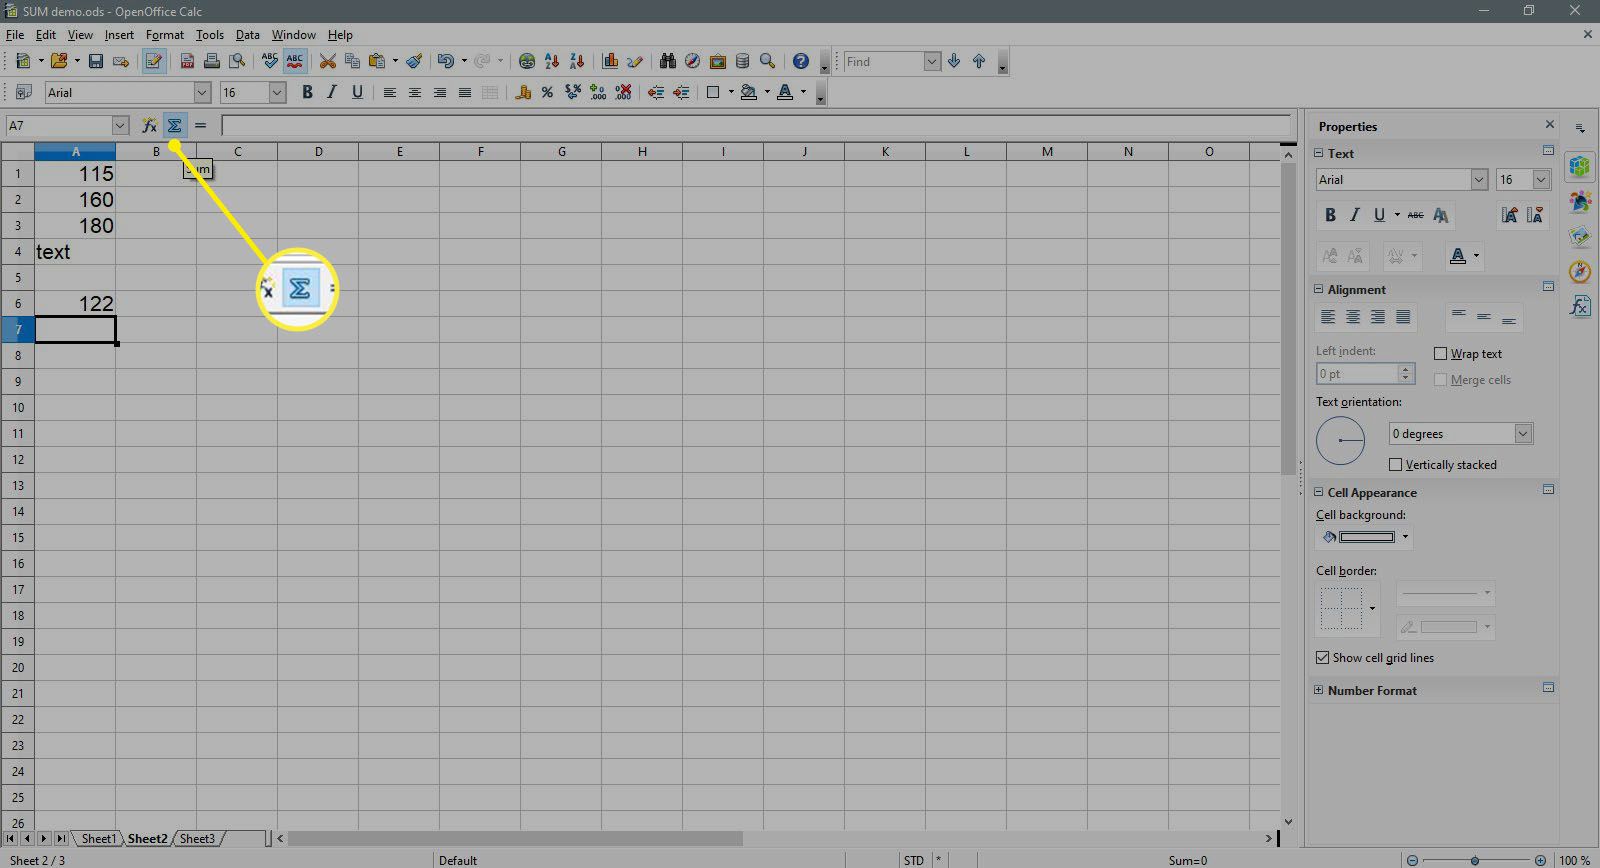Open the toolbar Font Name dropdown

point(202,92)
